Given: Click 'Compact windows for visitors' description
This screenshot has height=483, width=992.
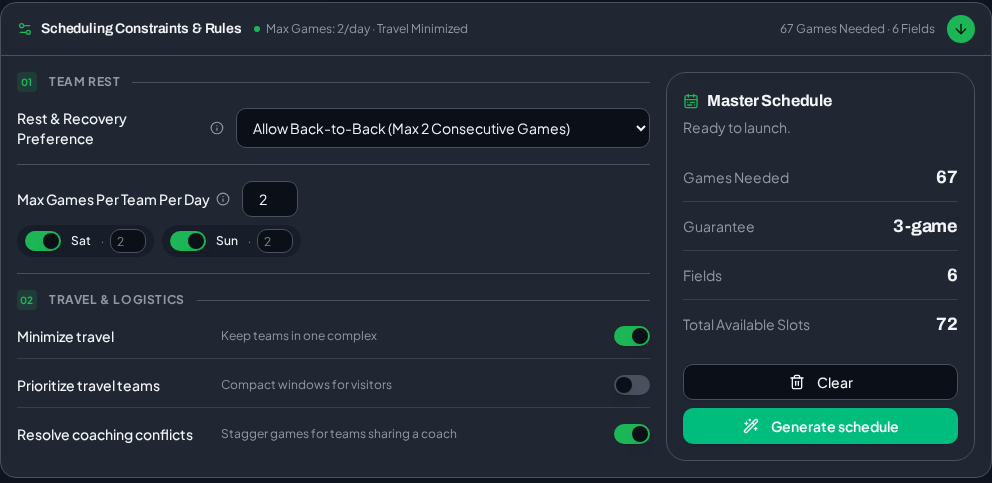Looking at the screenshot, I should coord(306,385).
